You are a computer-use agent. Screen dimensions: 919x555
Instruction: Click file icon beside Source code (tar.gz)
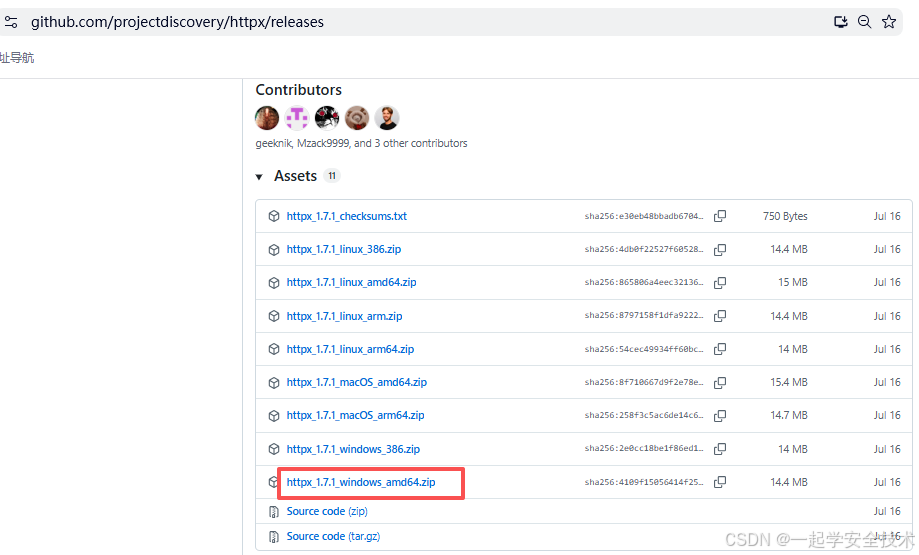click(274, 537)
